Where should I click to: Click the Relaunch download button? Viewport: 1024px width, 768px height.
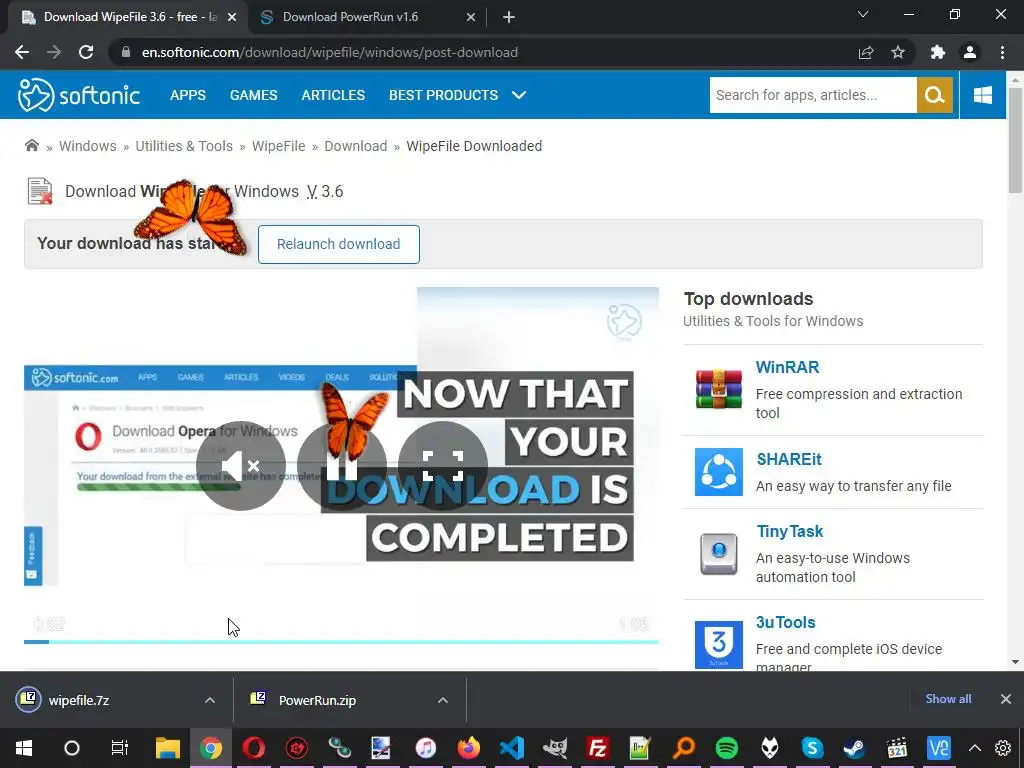point(338,244)
